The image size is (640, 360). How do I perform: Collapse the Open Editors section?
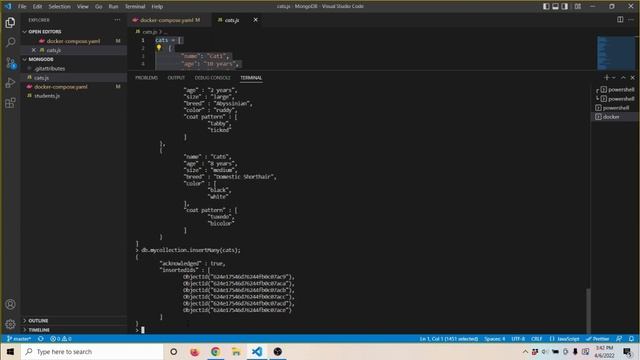[x=73, y=32]
